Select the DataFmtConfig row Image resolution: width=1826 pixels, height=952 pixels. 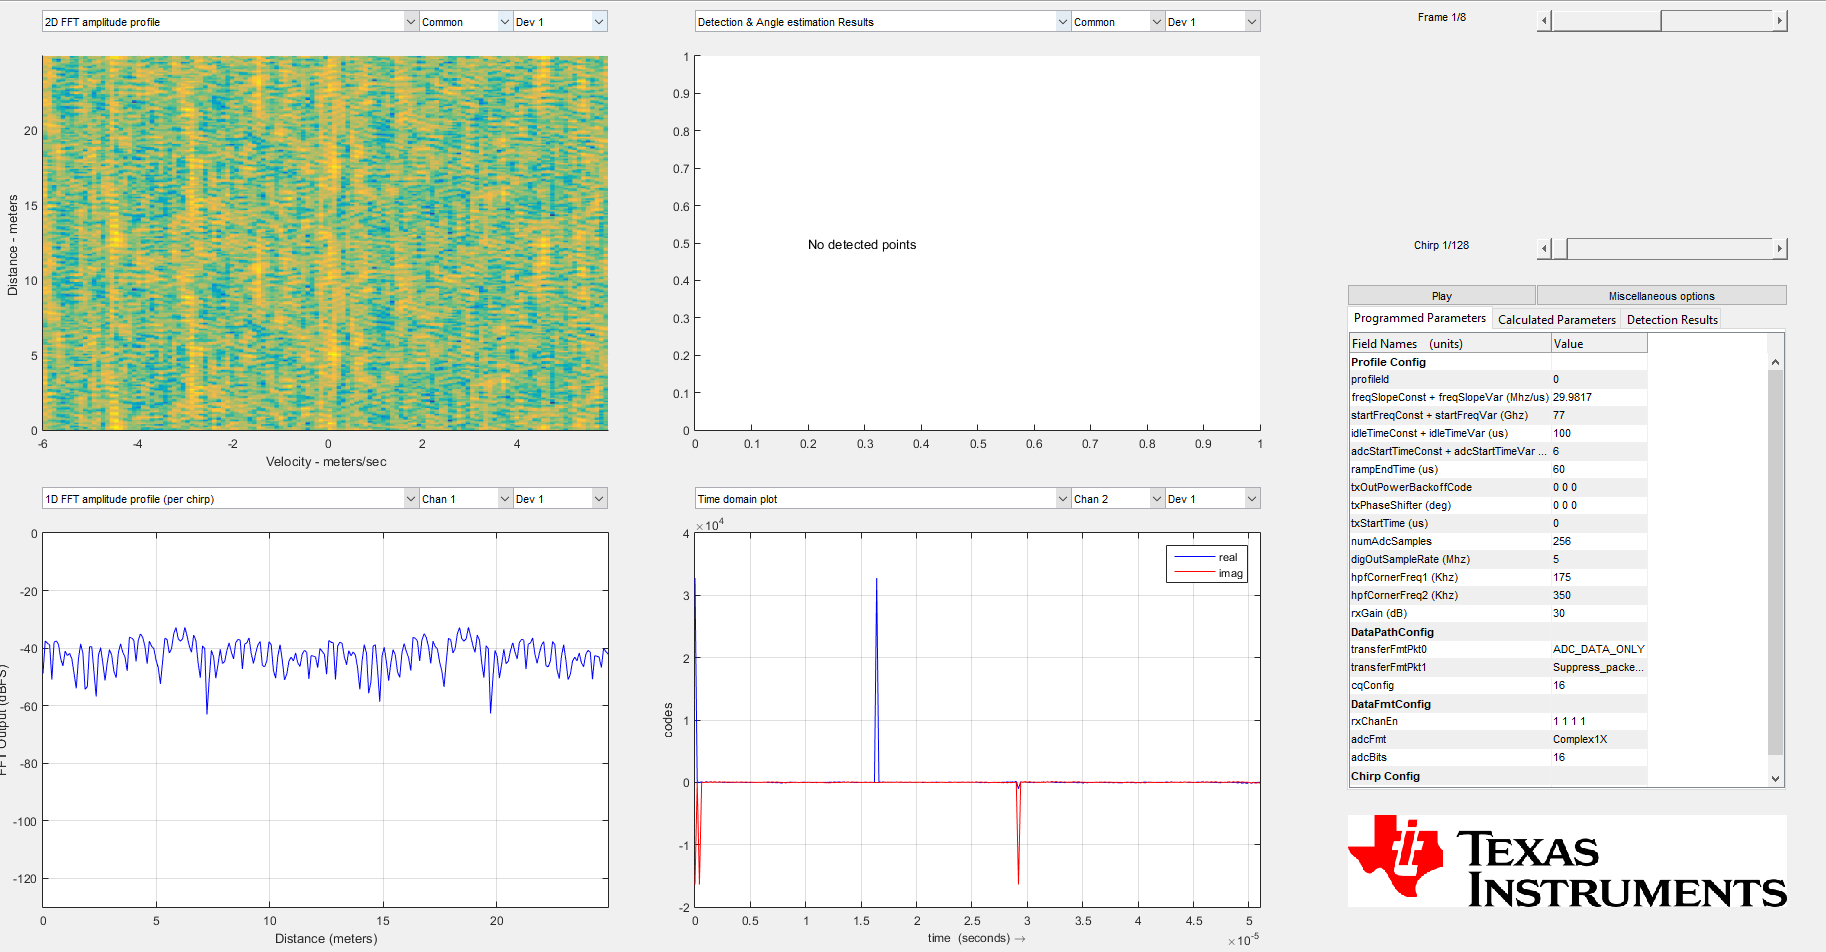pos(1497,704)
